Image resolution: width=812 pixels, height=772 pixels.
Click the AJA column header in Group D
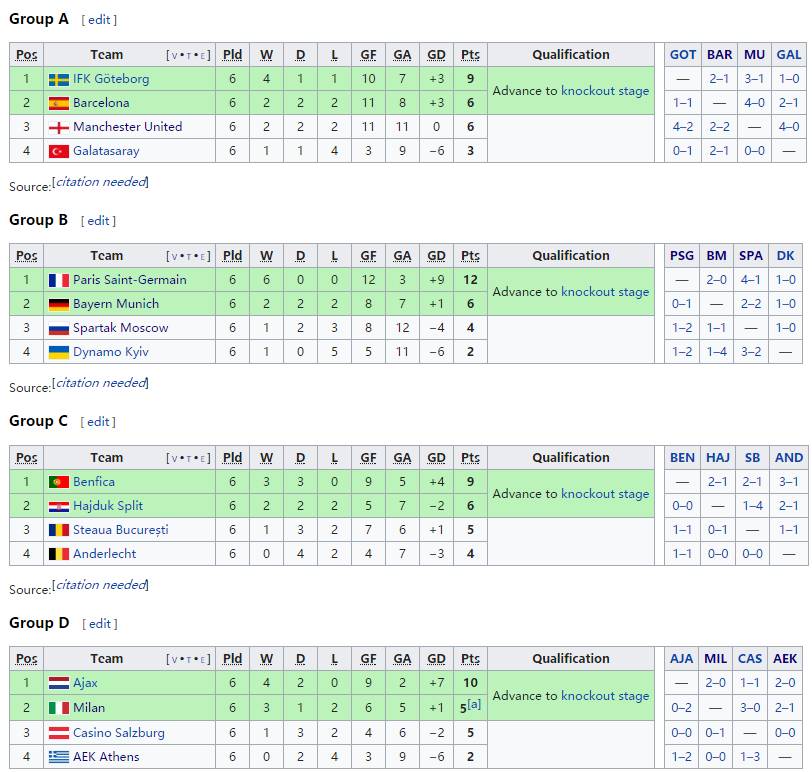tap(682, 659)
